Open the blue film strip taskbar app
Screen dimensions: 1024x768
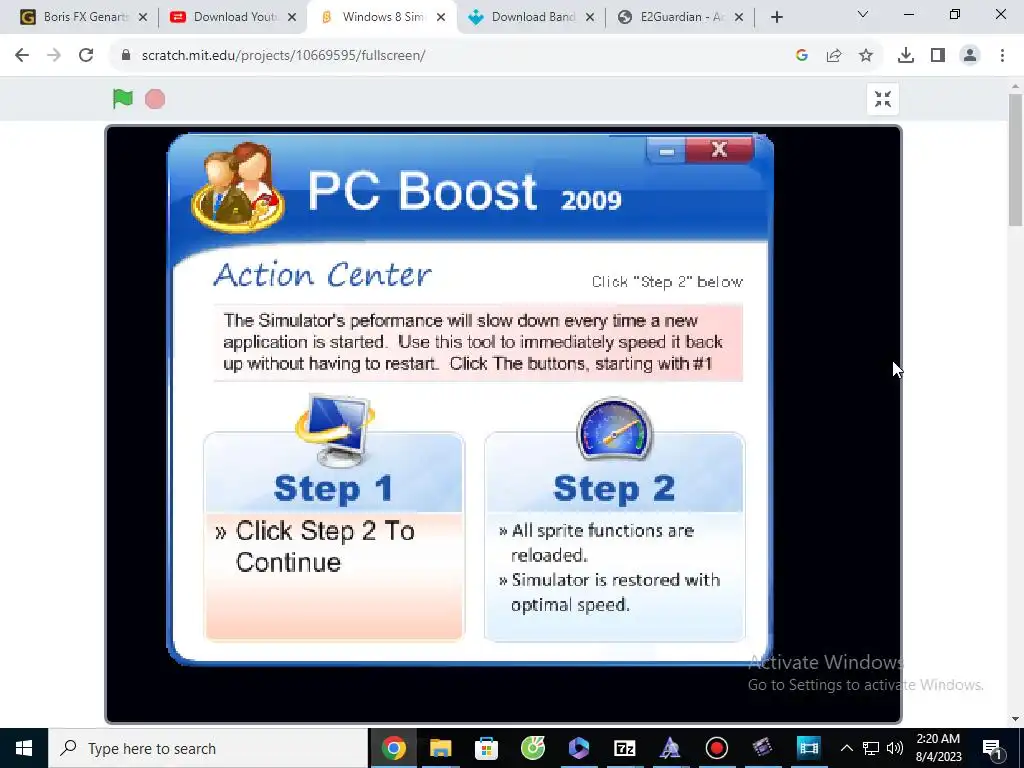[x=808, y=748]
